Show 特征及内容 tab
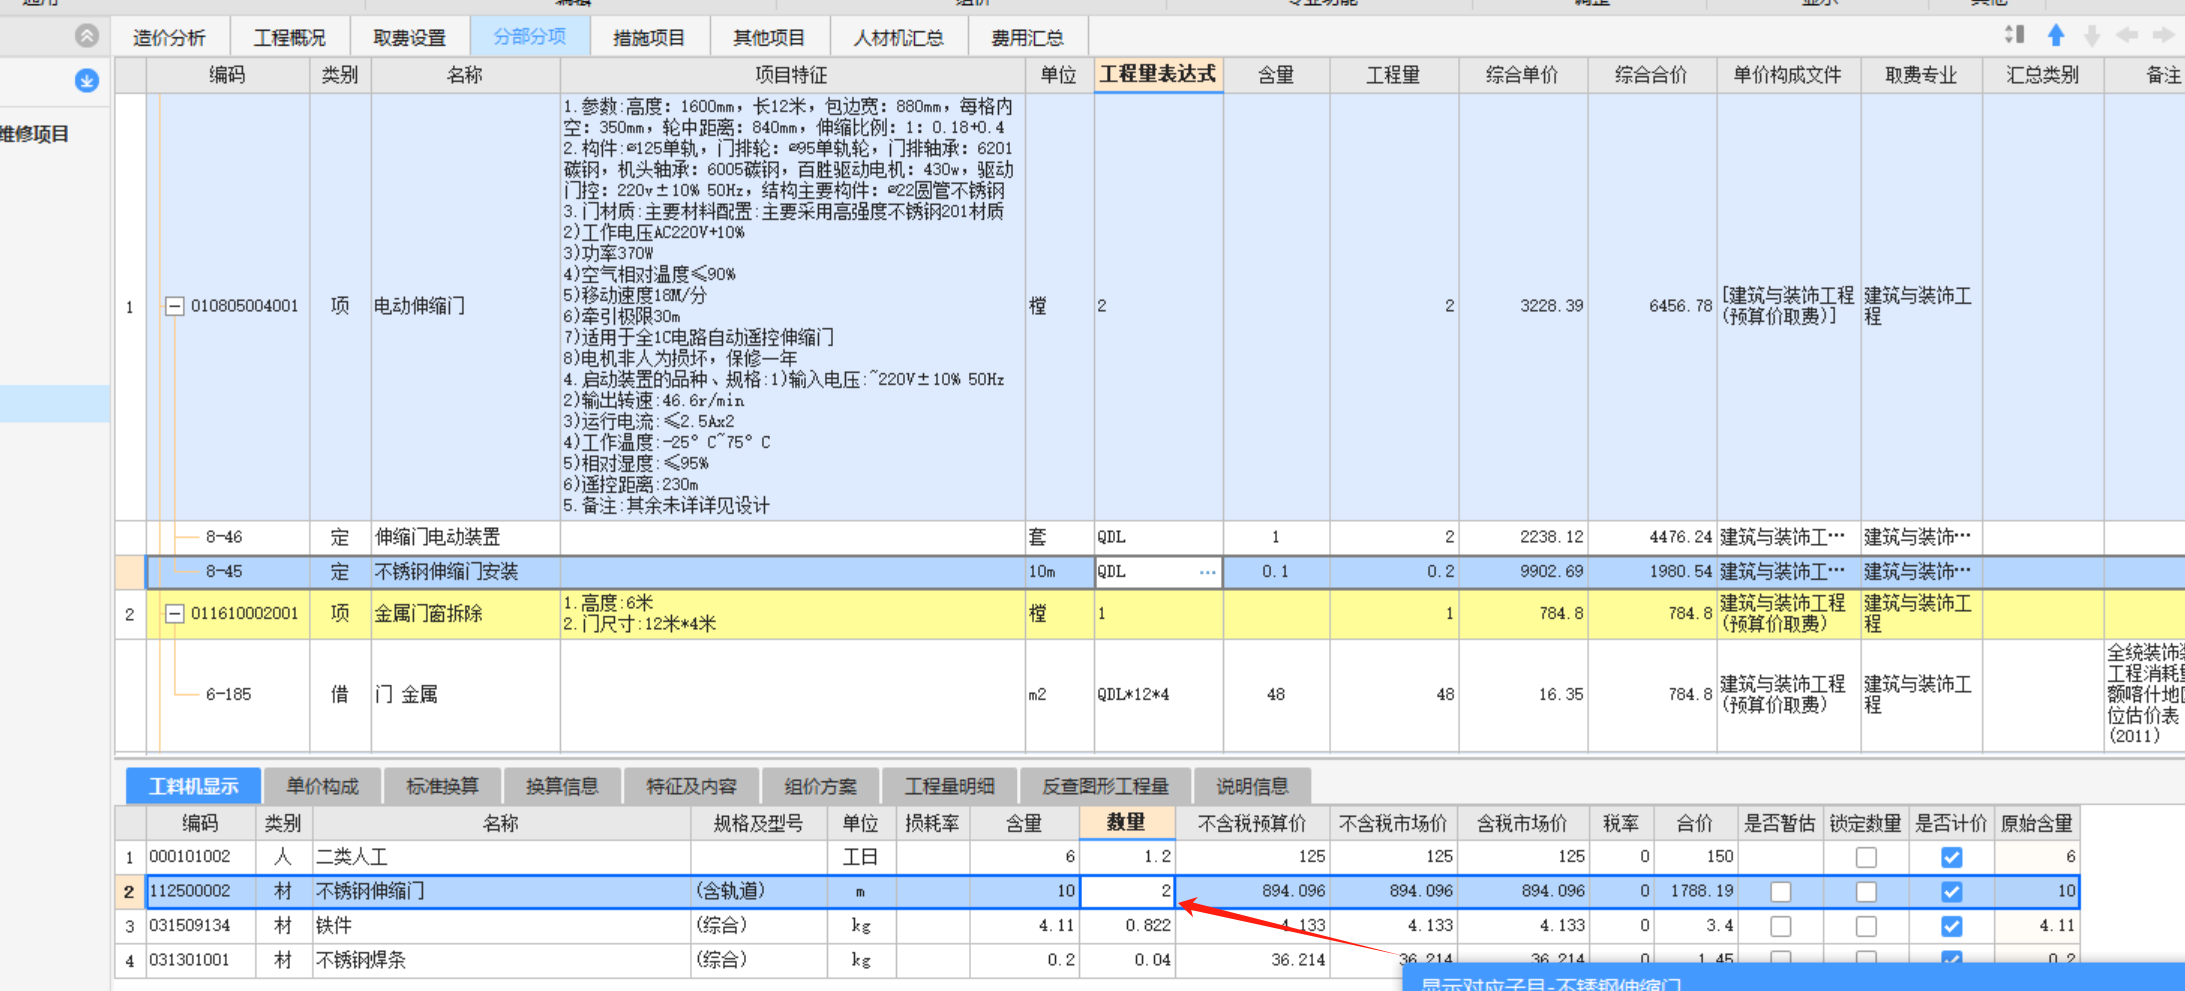2185x991 pixels. click(691, 786)
